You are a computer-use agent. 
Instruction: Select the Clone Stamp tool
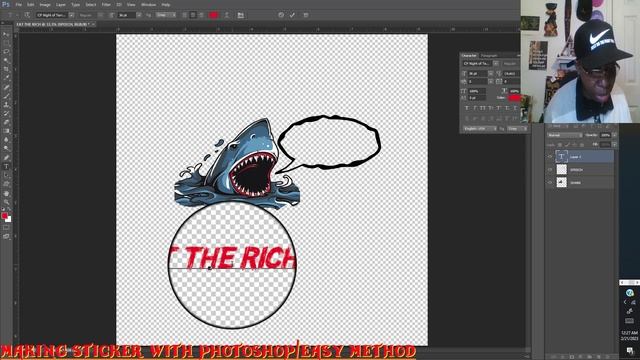pyautogui.click(x=6, y=104)
